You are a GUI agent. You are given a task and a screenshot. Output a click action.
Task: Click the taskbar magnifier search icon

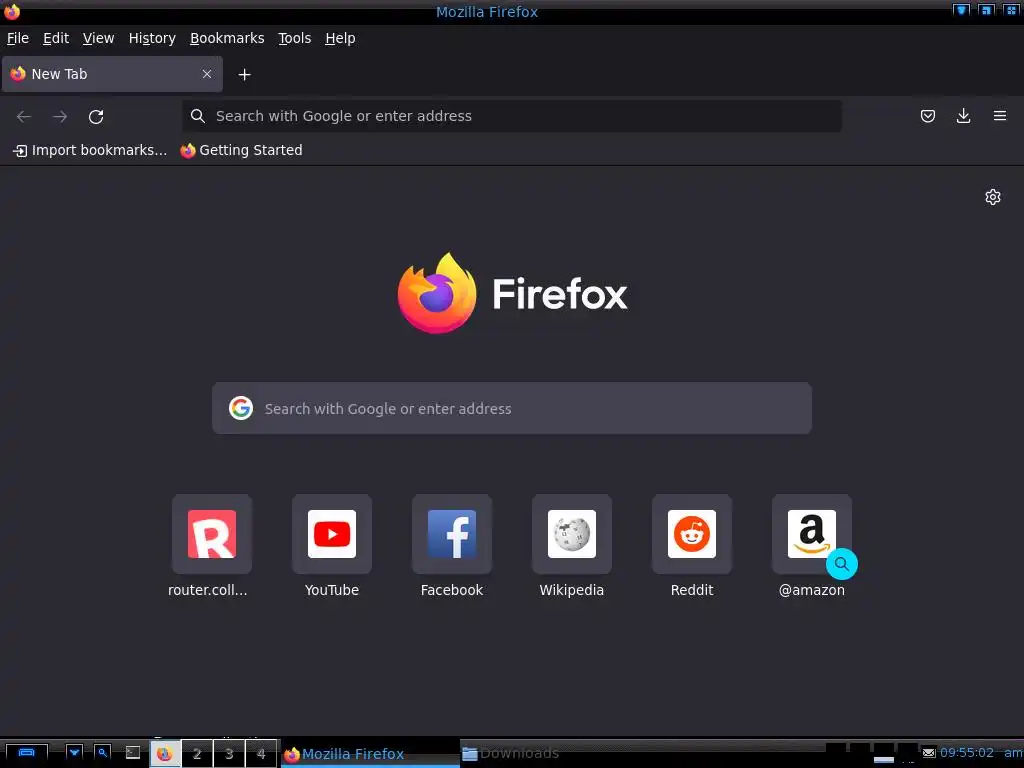click(x=103, y=753)
